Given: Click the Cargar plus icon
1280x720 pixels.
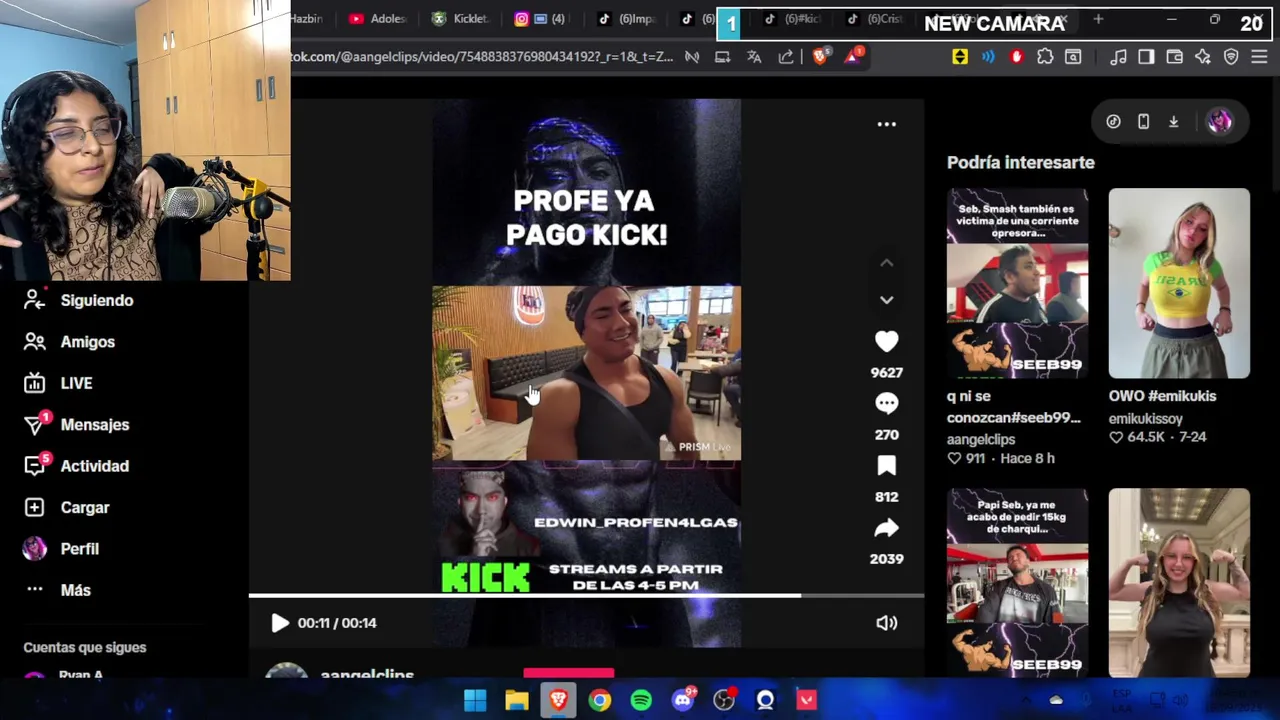Looking at the screenshot, I should point(35,508).
